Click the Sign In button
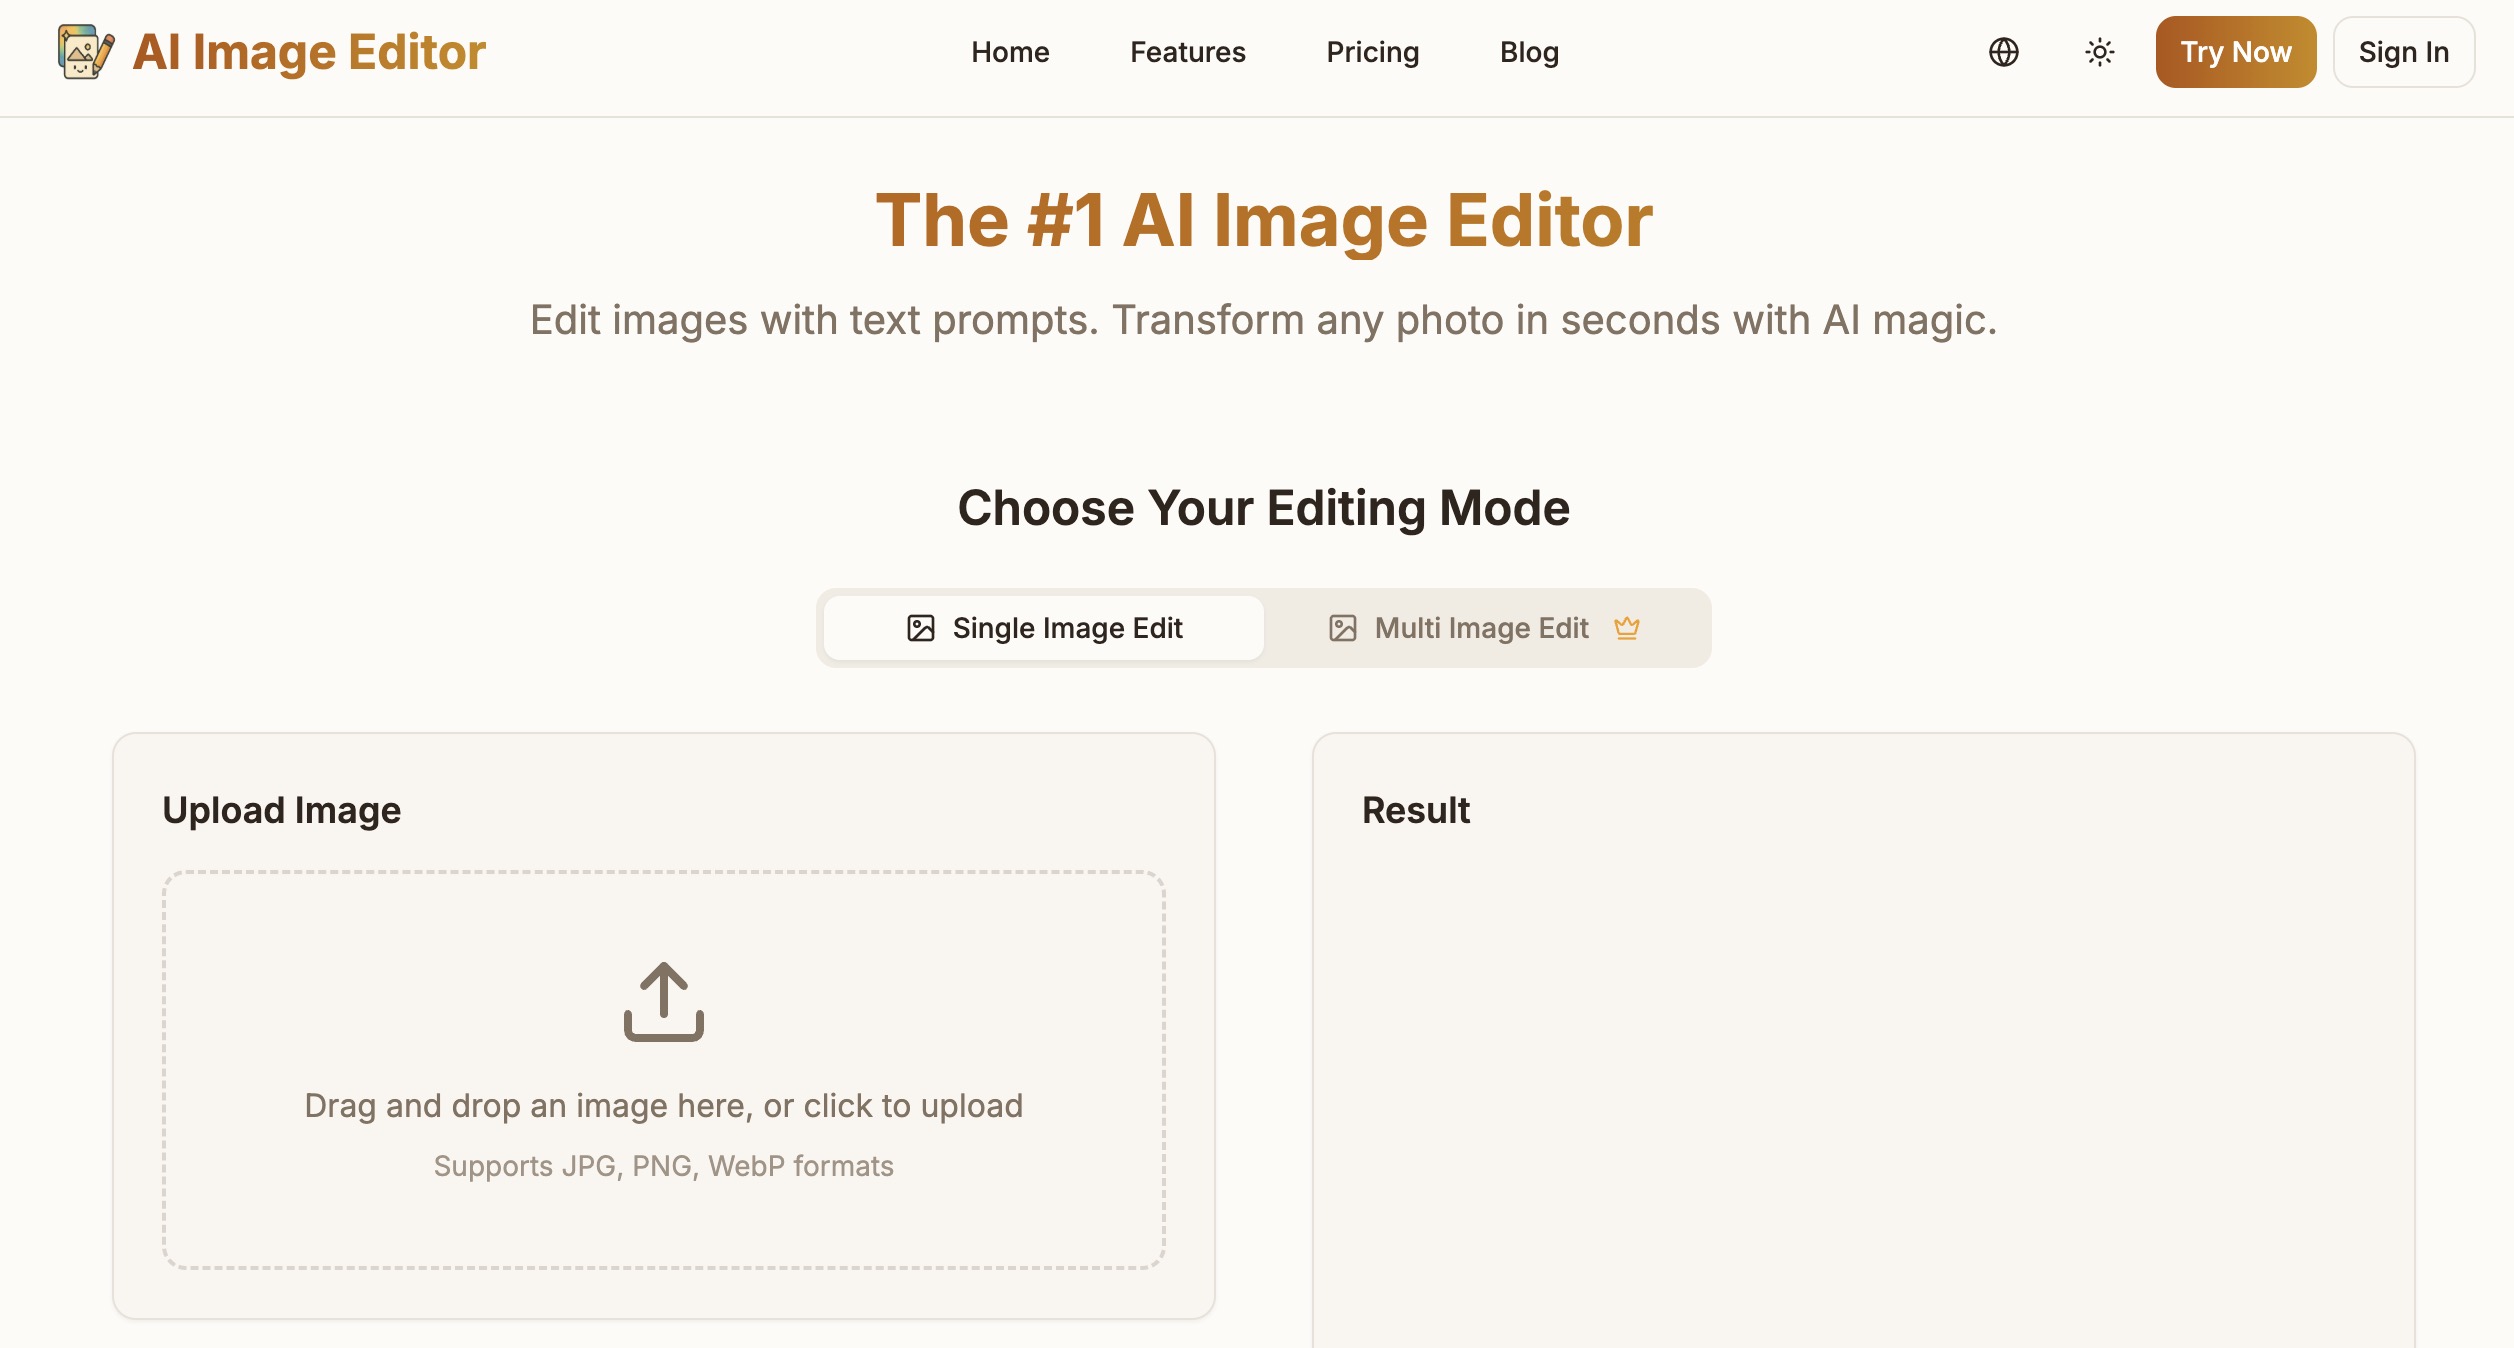Image resolution: width=2514 pixels, height=1348 pixels. 2404,52
